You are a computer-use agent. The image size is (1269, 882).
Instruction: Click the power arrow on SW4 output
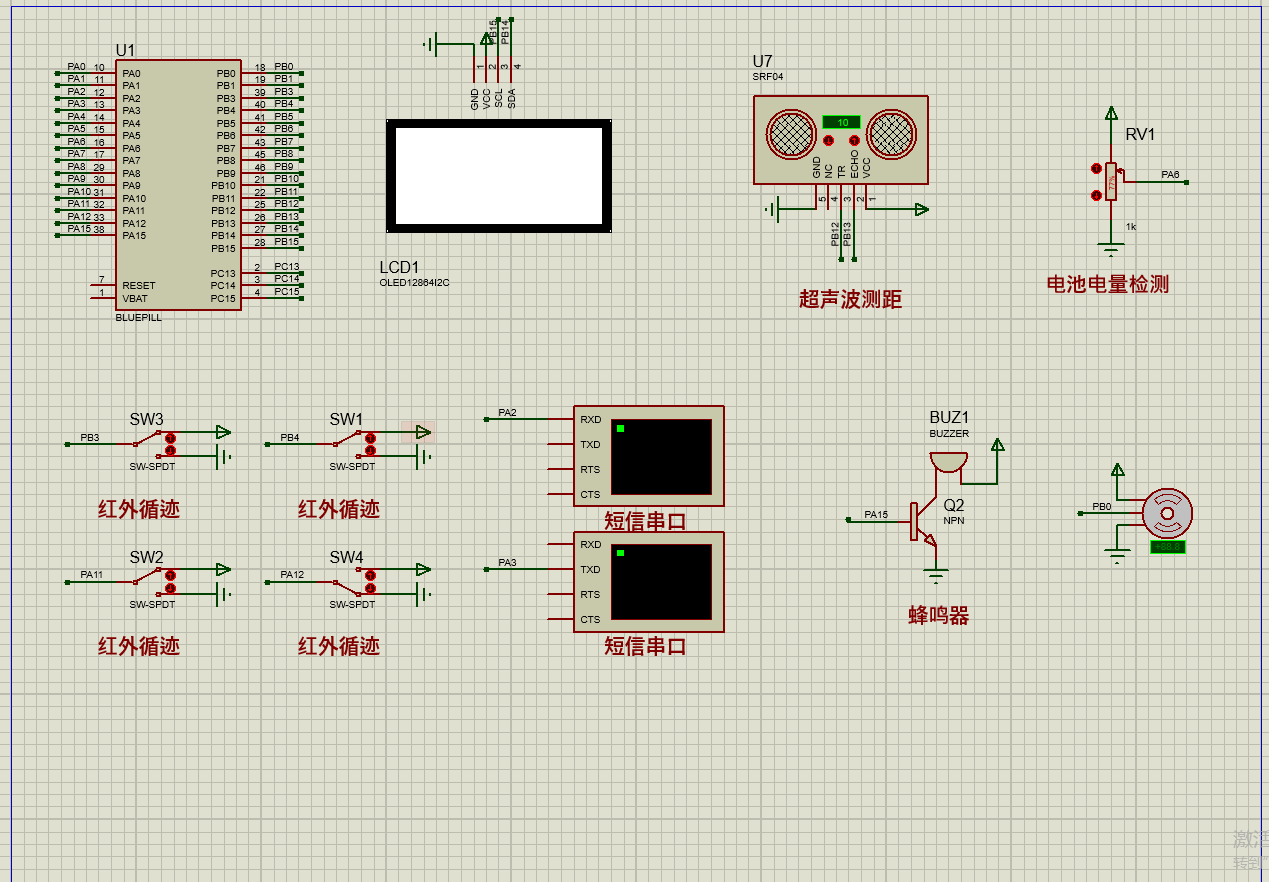pyautogui.click(x=423, y=569)
